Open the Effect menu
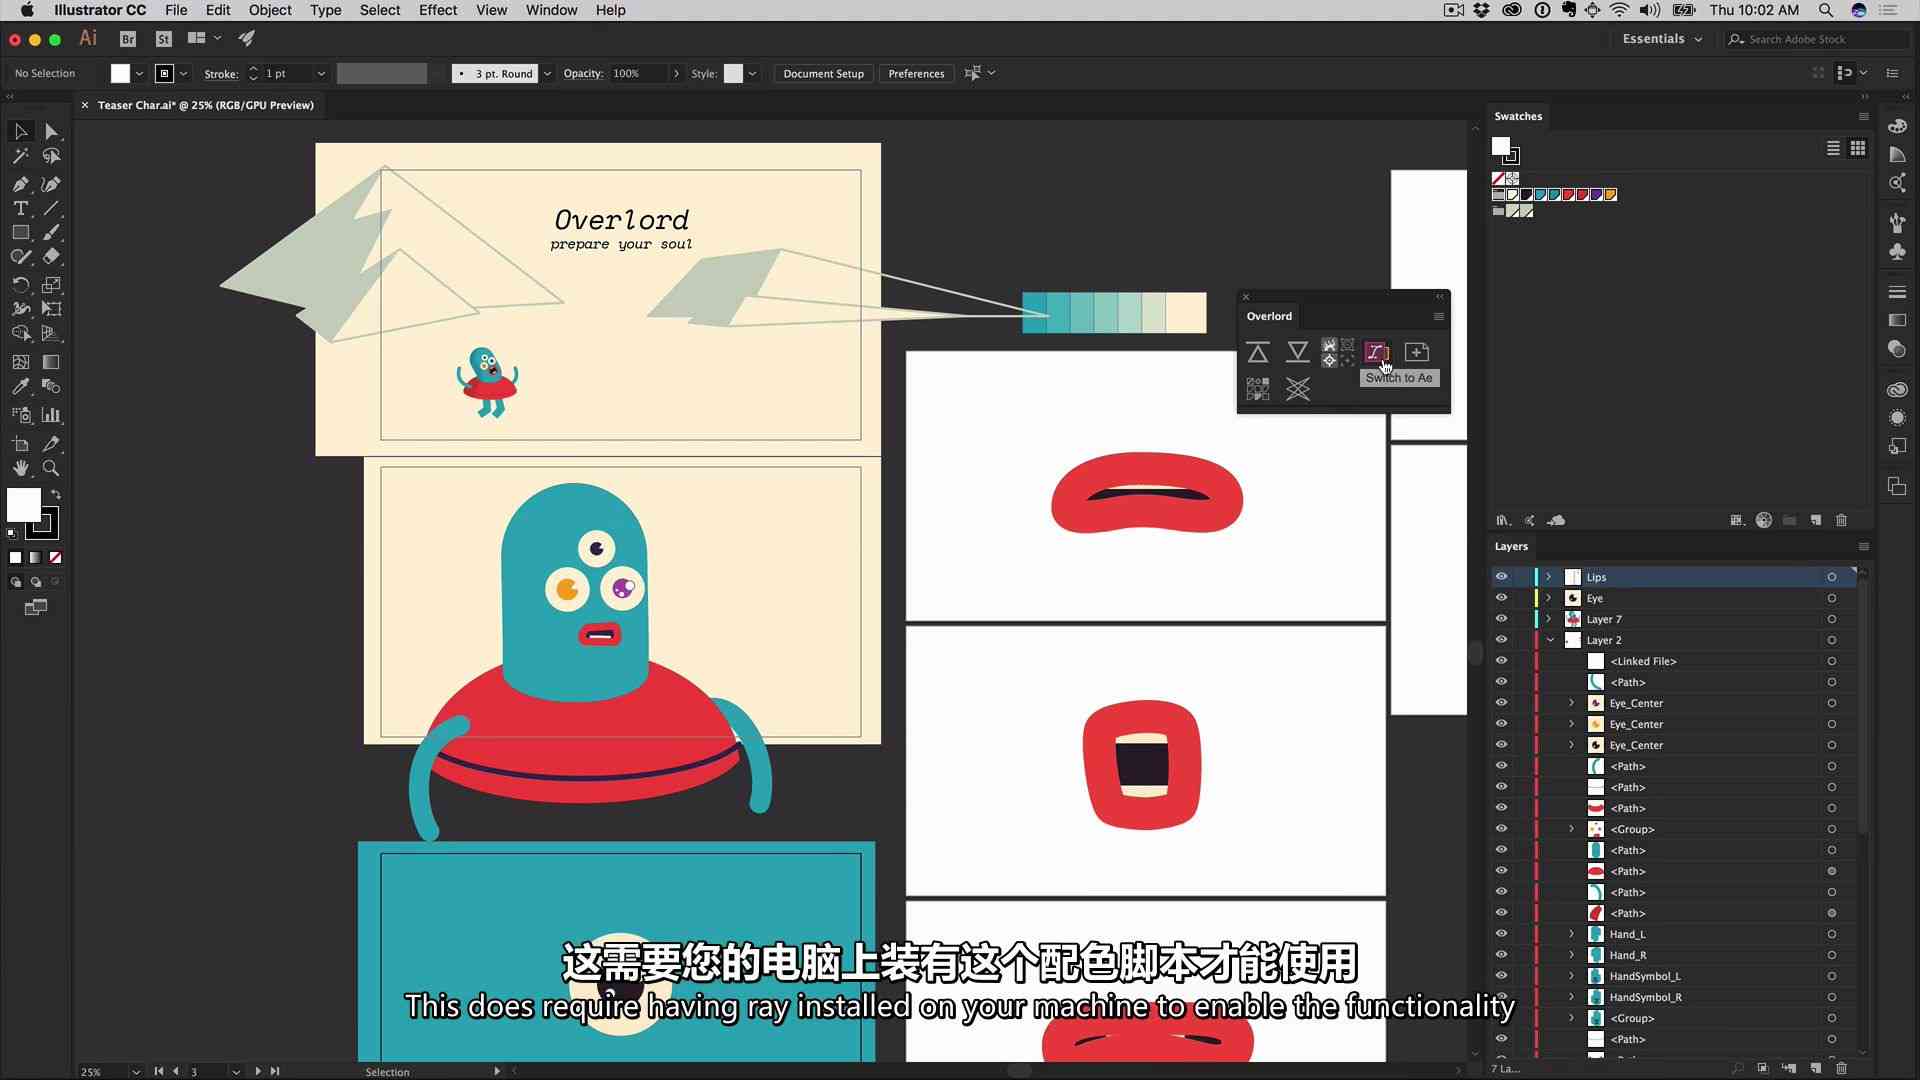 (438, 9)
